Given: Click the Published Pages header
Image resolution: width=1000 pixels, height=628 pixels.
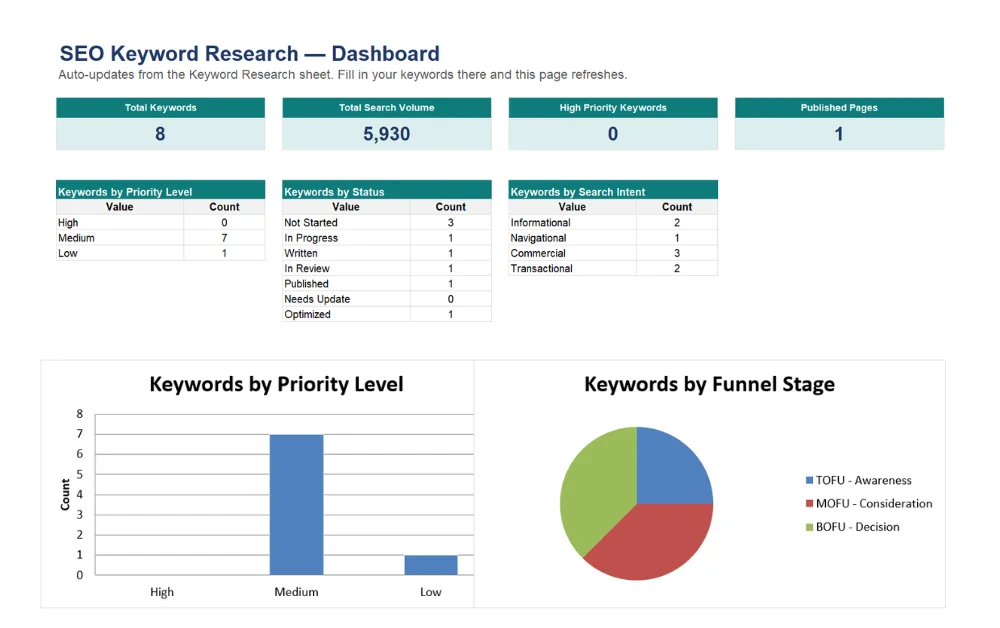Looking at the screenshot, I should pyautogui.click(x=839, y=108).
